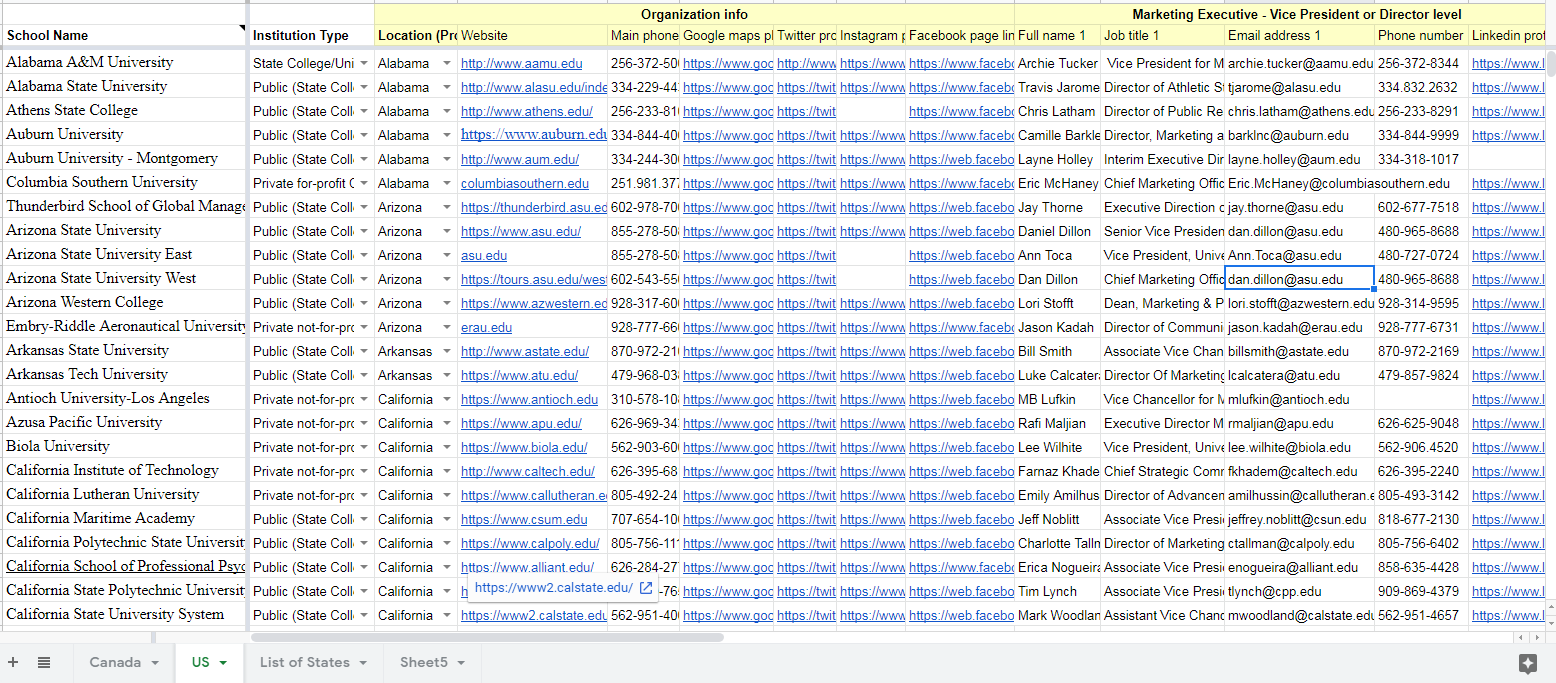Click the horizontal scrollbar thumb
The width and height of the screenshot is (1556, 683).
pos(487,637)
